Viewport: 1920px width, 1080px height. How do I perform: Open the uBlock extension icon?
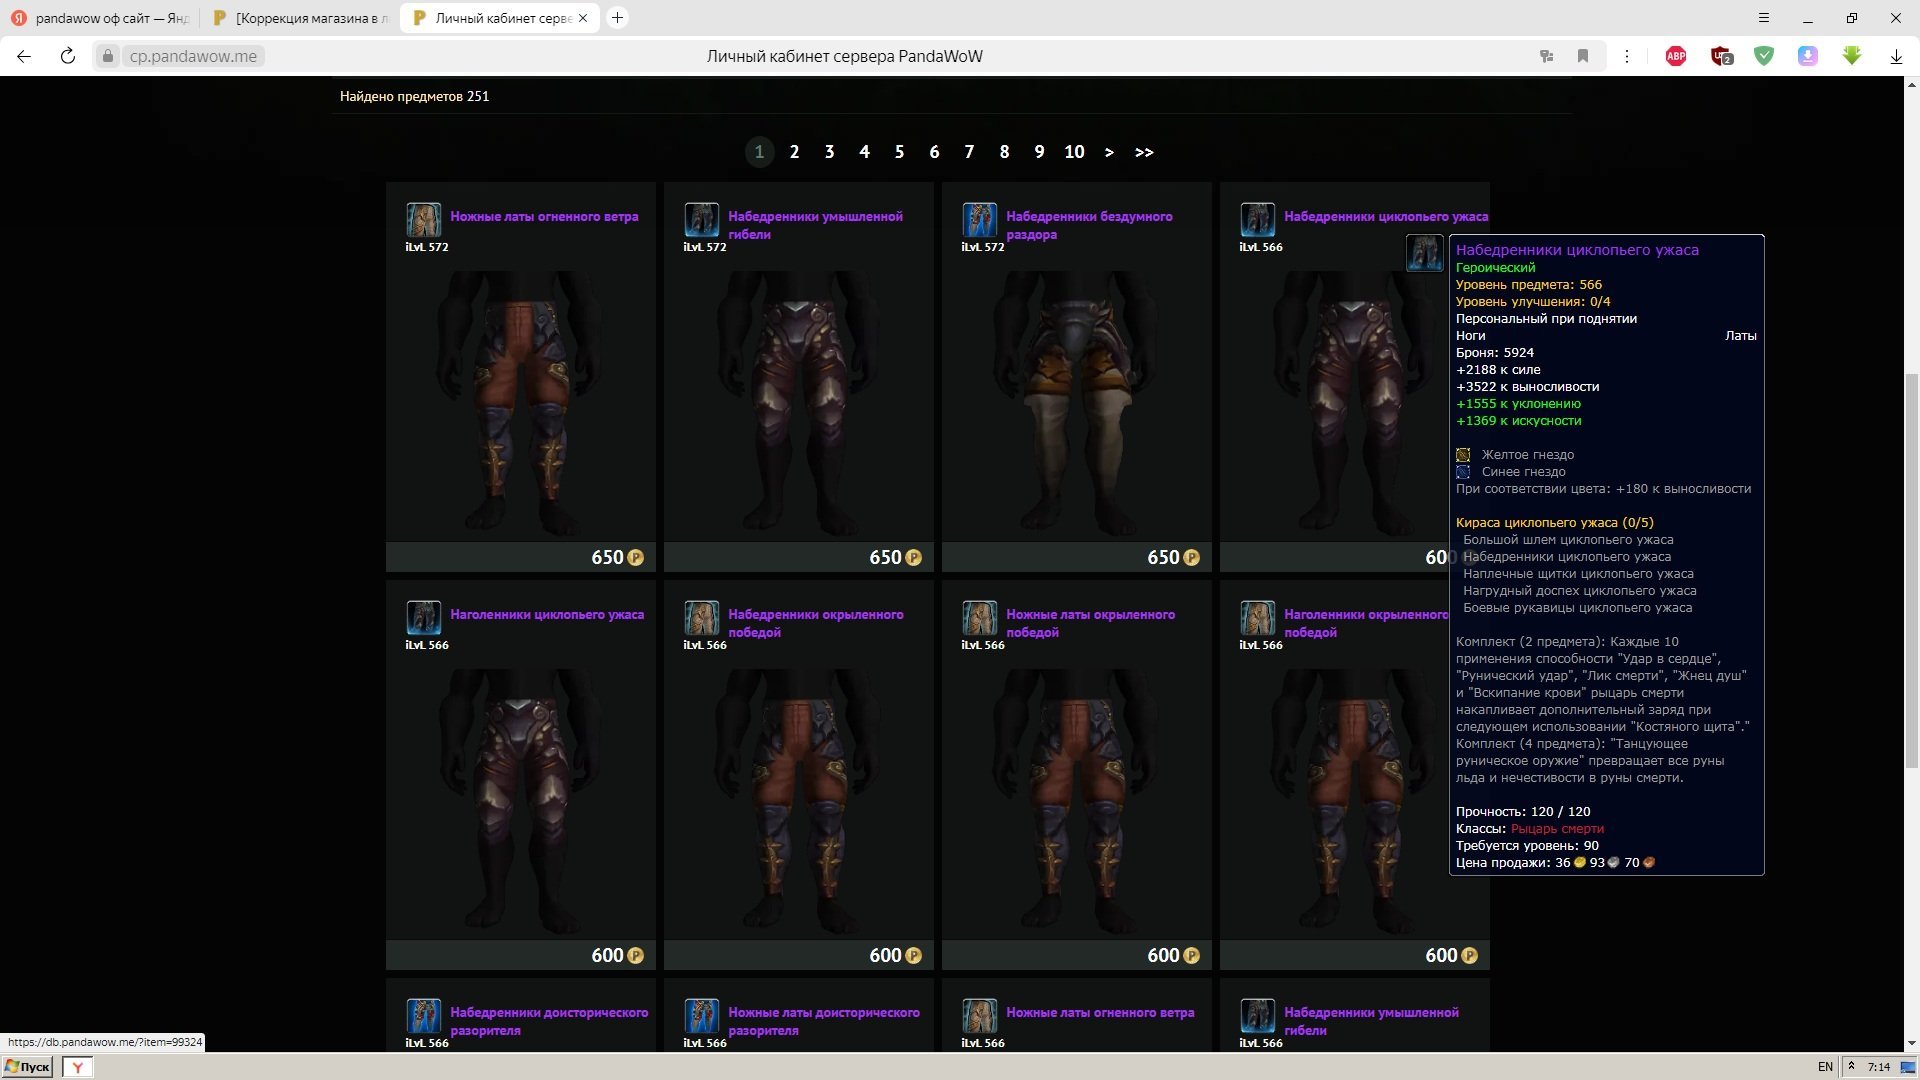(x=1721, y=56)
